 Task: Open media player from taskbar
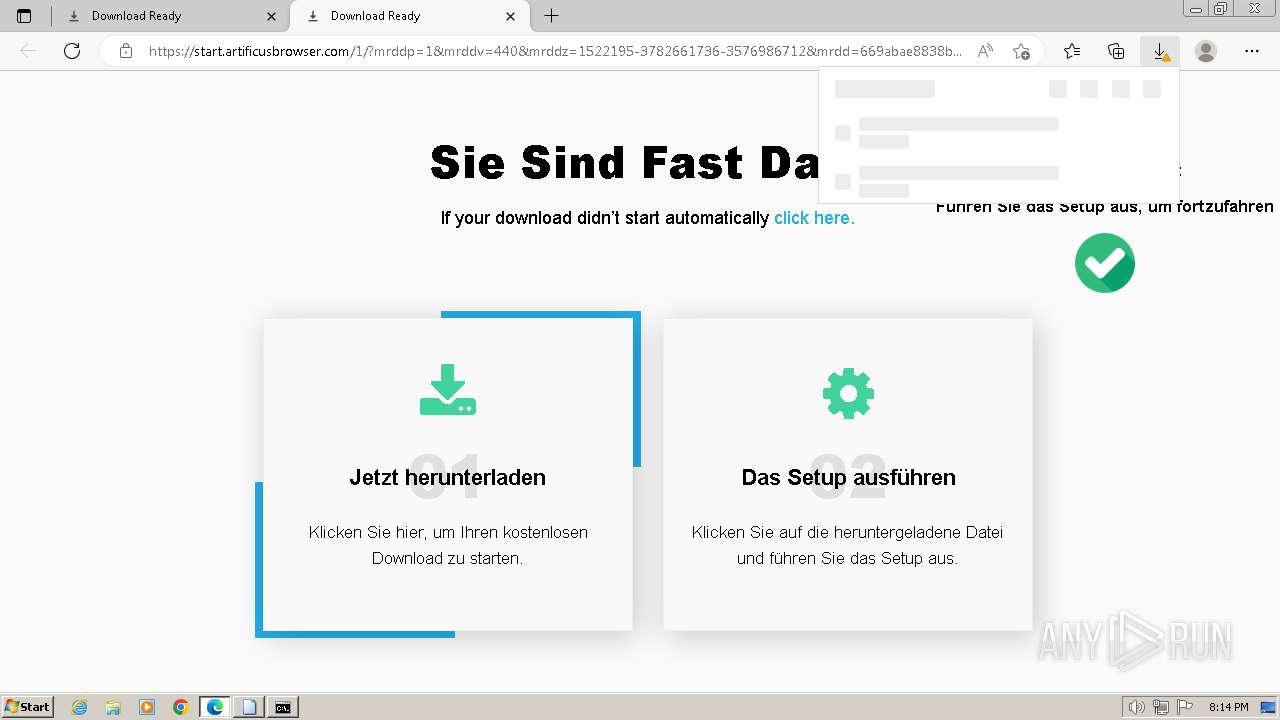coord(147,707)
